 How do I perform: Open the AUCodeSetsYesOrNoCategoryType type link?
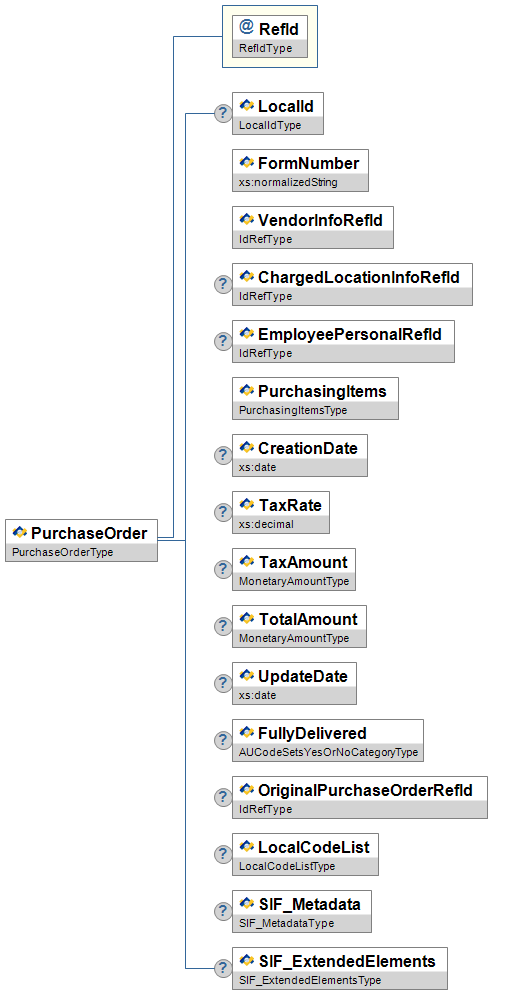click(x=328, y=752)
